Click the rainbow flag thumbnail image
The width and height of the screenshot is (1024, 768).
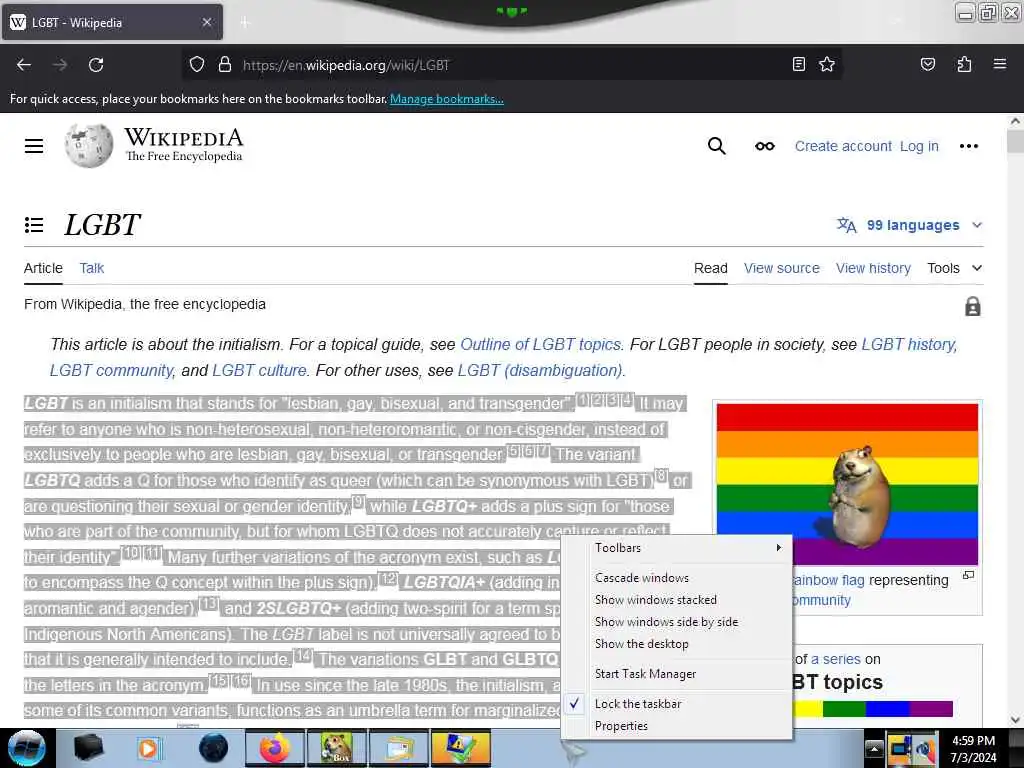tap(847, 484)
